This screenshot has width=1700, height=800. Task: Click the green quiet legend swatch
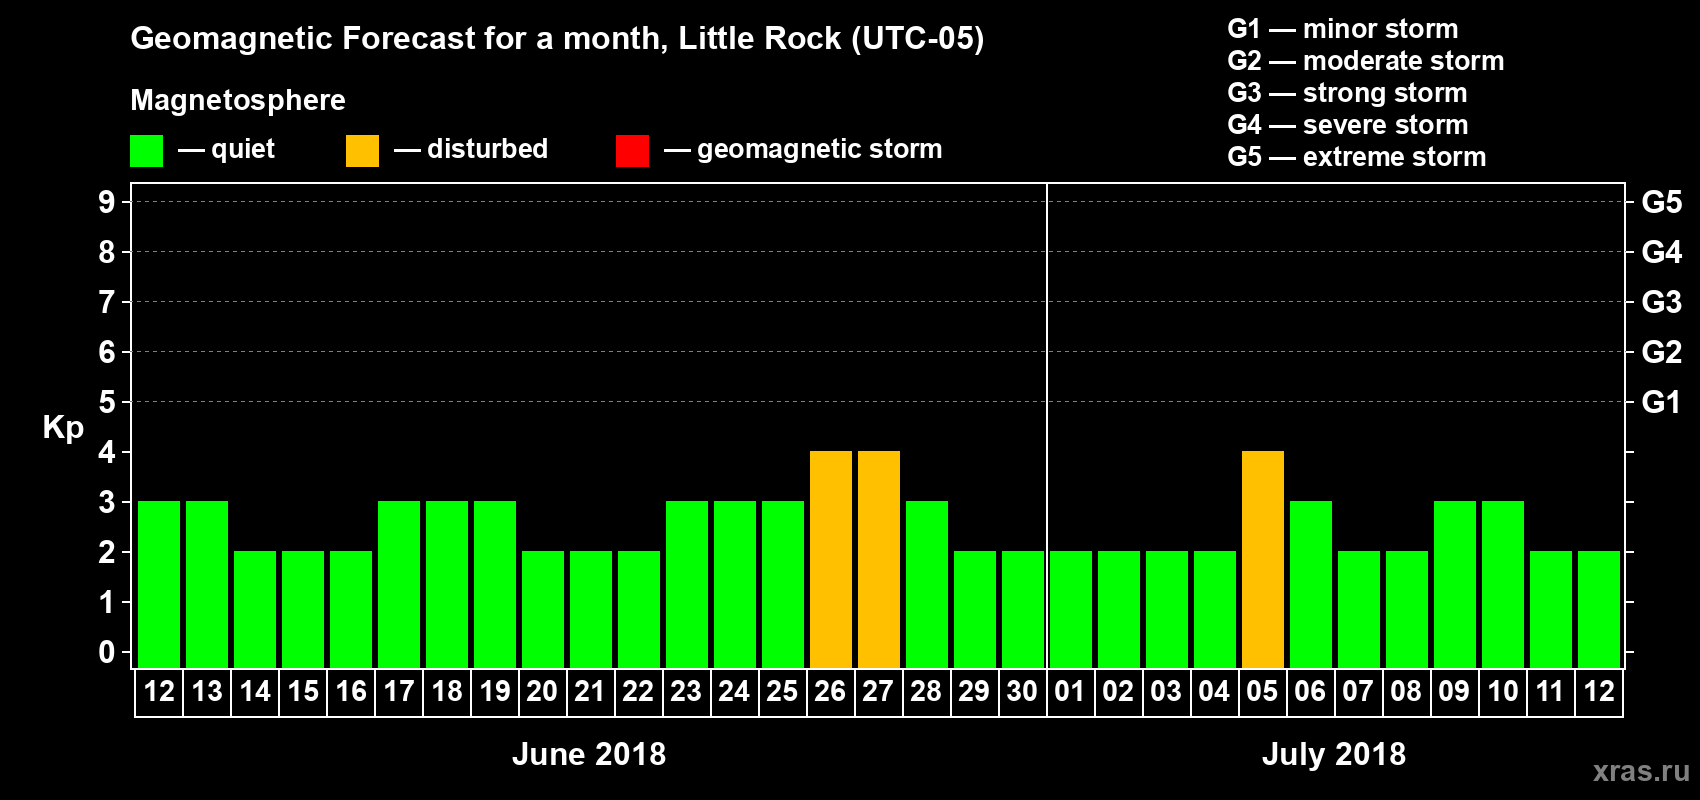(146, 151)
